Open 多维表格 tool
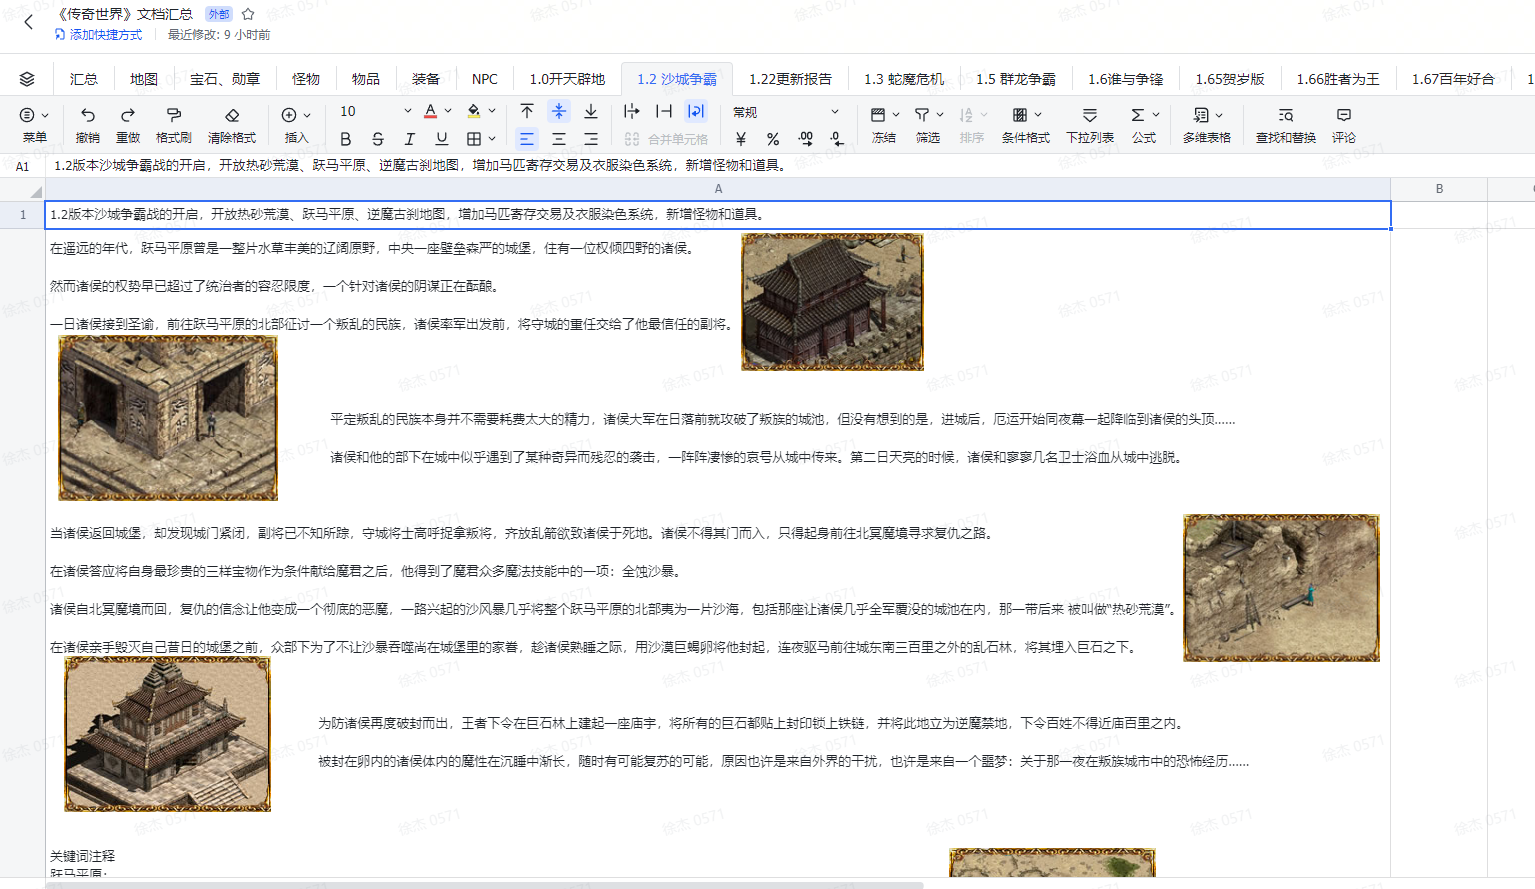The width and height of the screenshot is (1535, 889). tap(1206, 125)
